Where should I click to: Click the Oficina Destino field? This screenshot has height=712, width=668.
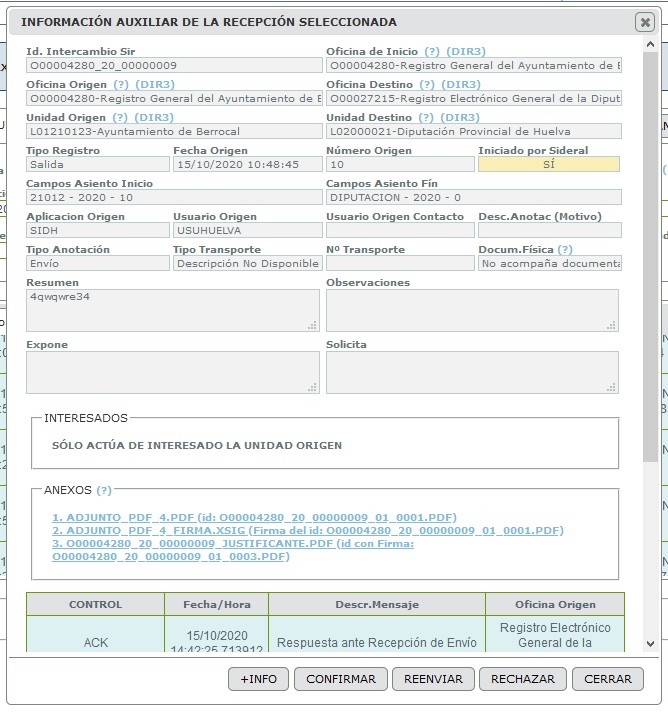coord(474,99)
